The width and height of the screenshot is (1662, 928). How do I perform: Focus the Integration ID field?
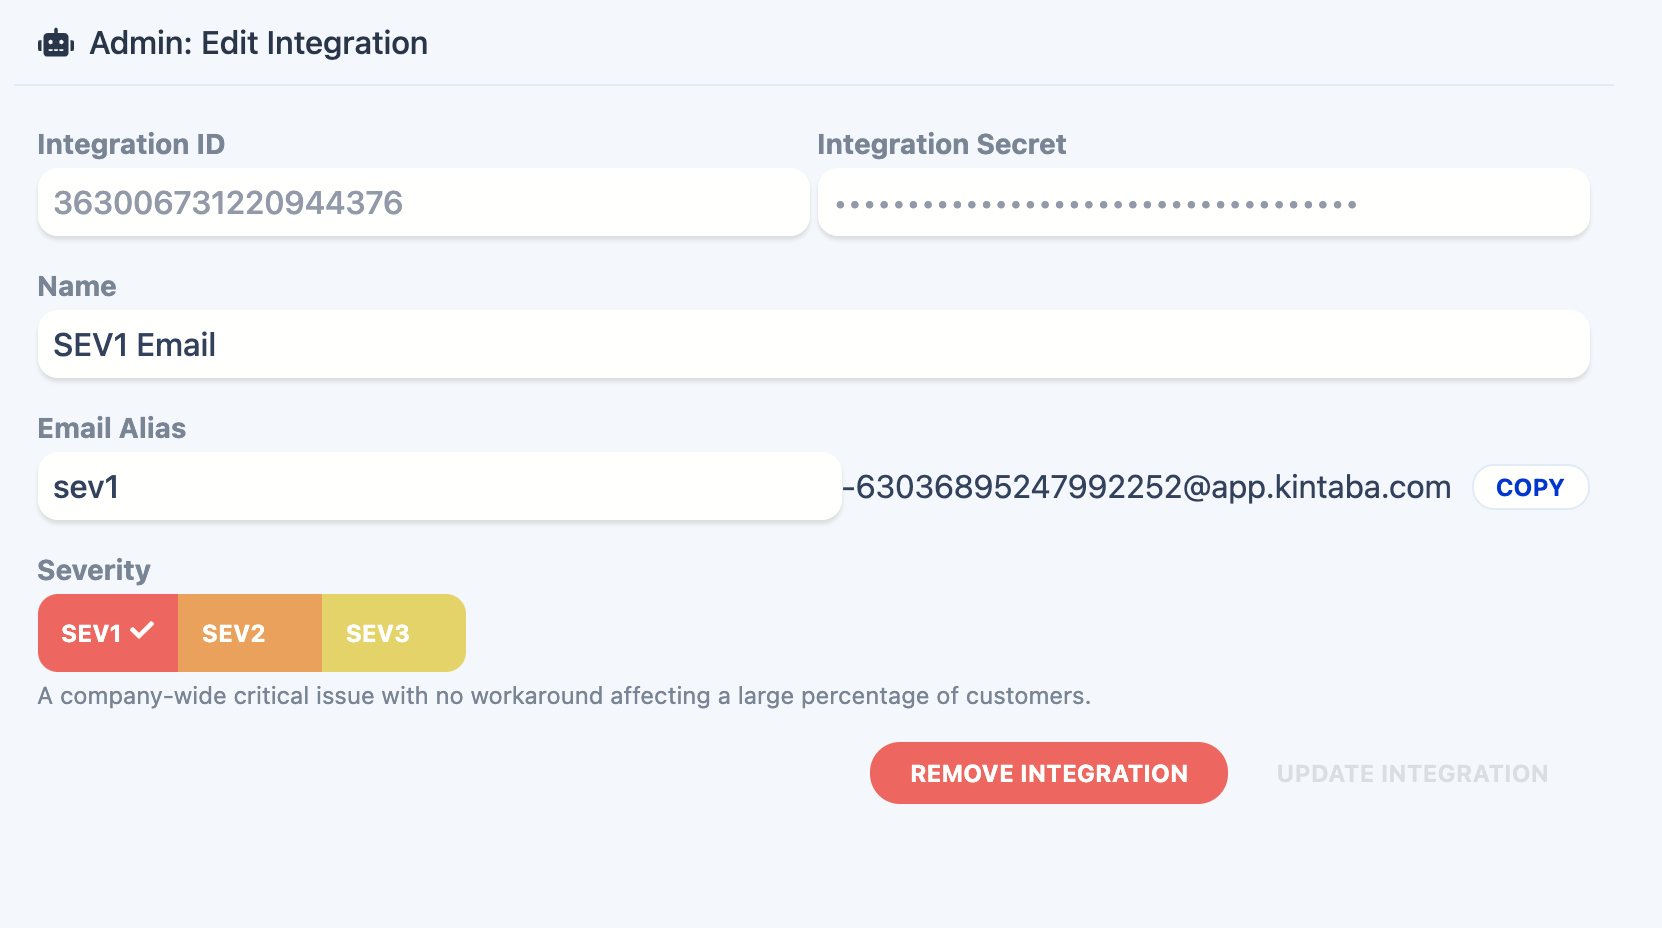(423, 203)
